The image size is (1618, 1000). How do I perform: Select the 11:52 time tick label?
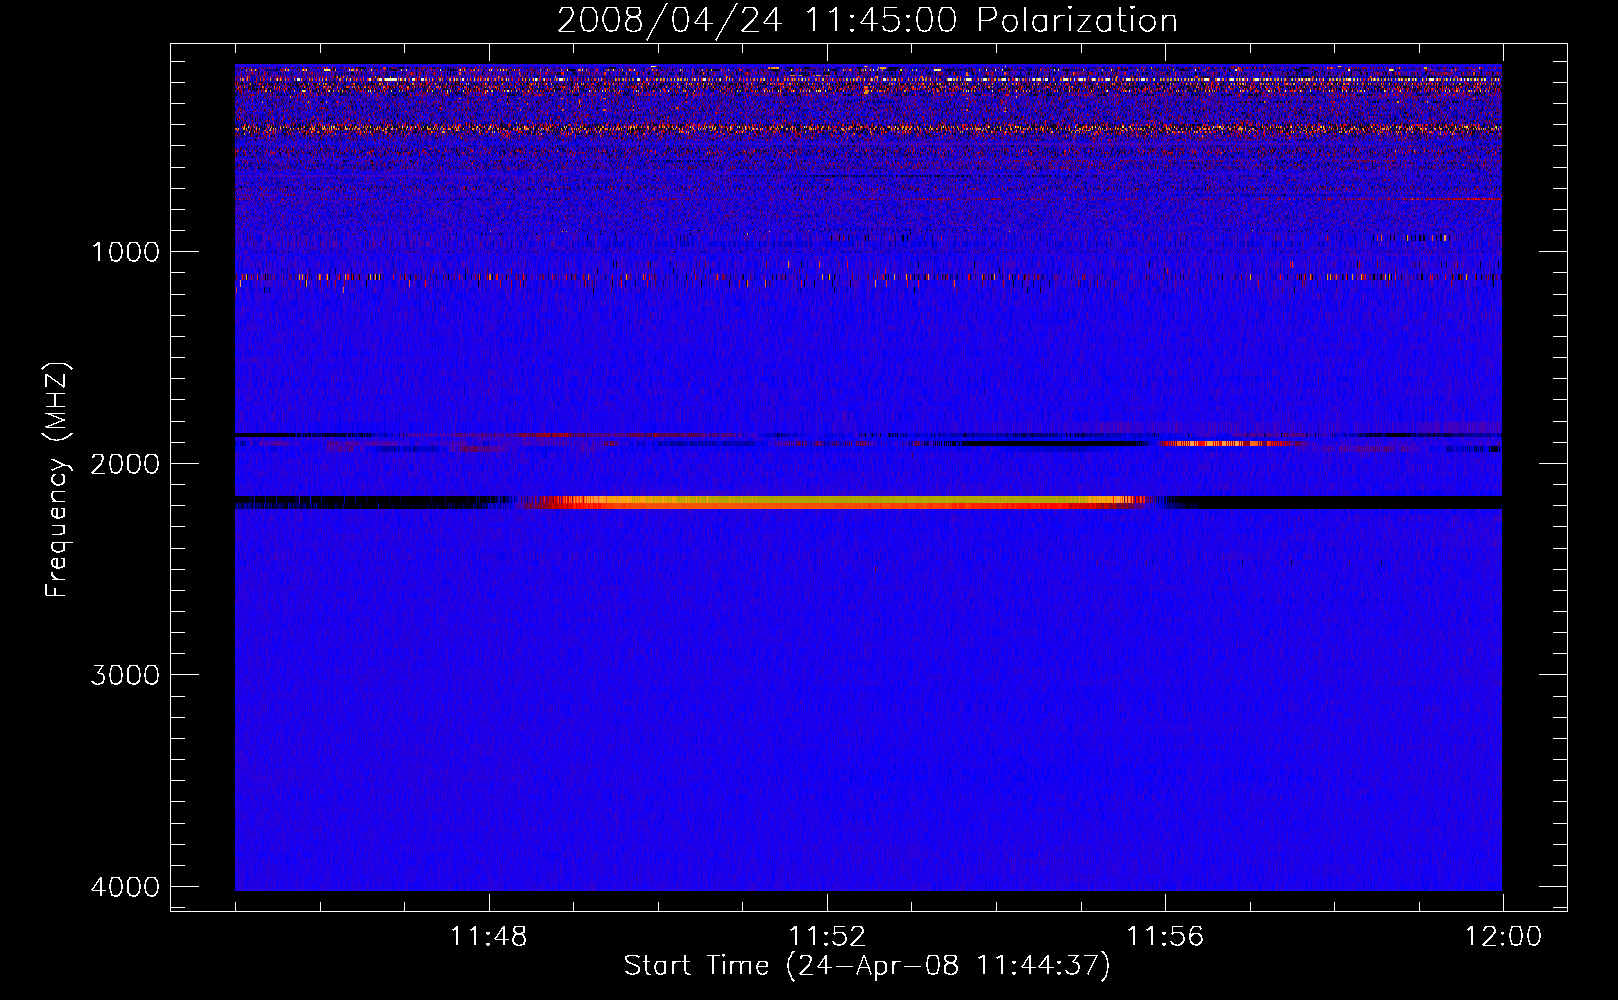[827, 937]
